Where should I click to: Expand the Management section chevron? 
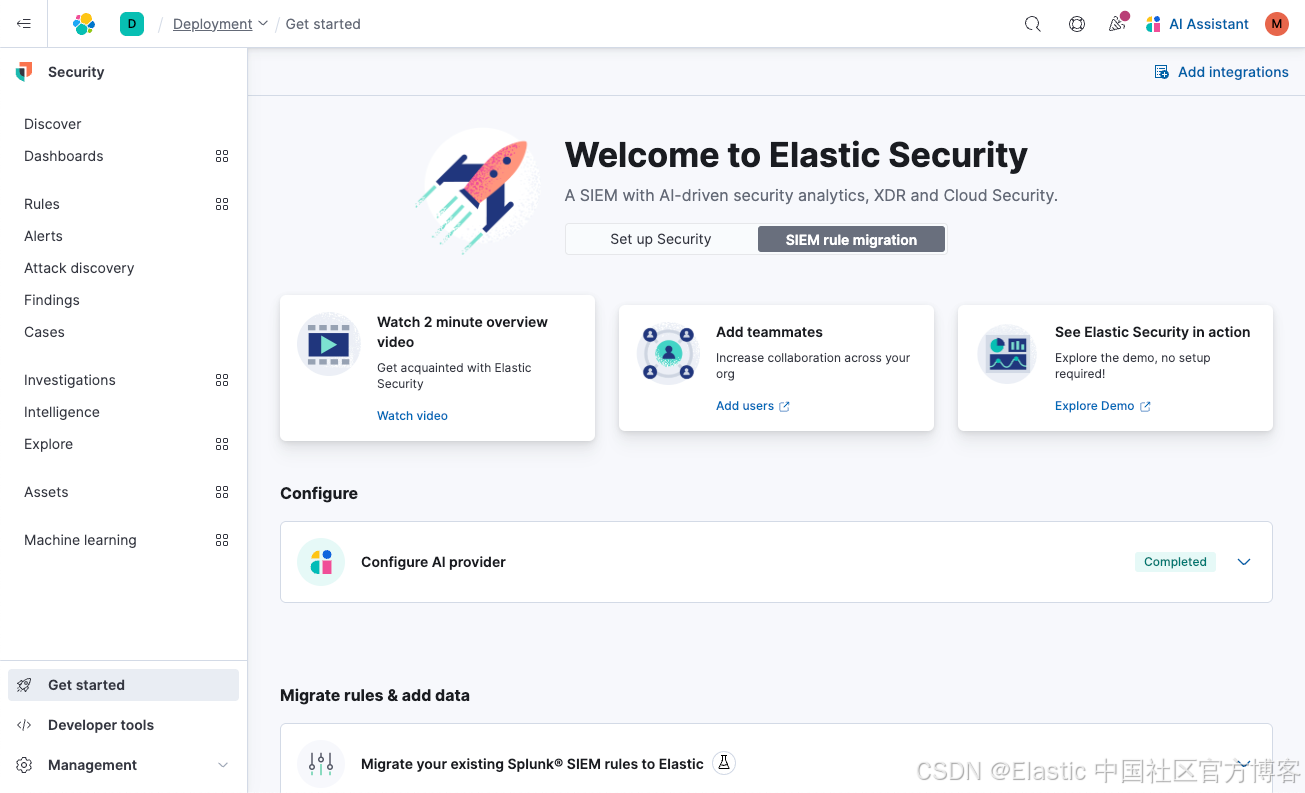pos(223,765)
